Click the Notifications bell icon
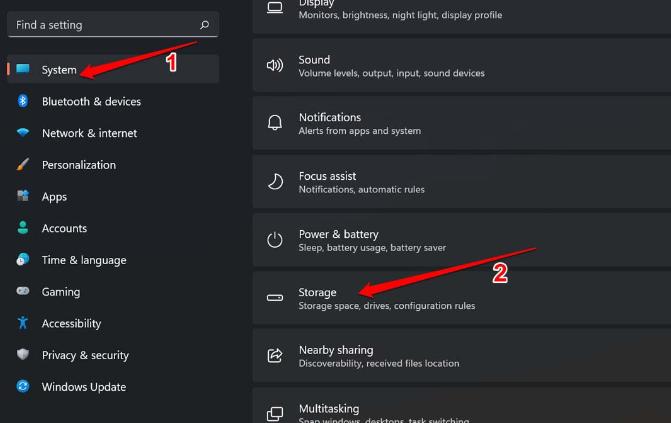This screenshot has width=671, height=423. coord(275,123)
